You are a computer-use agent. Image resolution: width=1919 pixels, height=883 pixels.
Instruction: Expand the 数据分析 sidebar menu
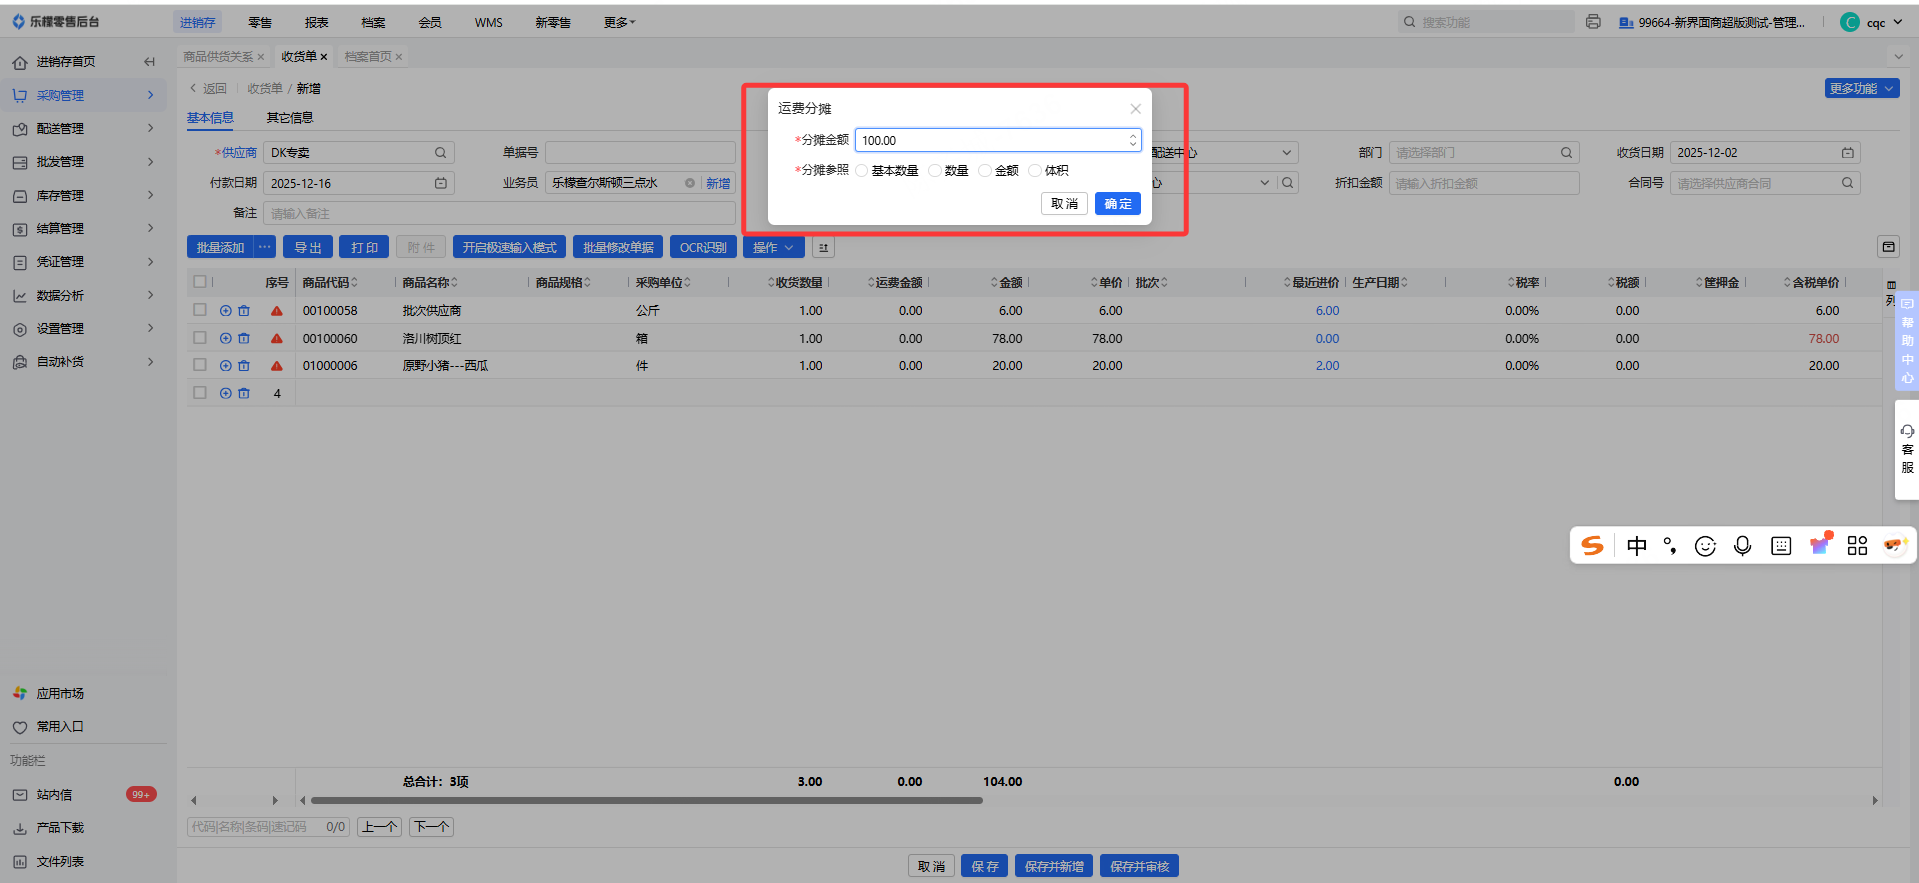84,296
